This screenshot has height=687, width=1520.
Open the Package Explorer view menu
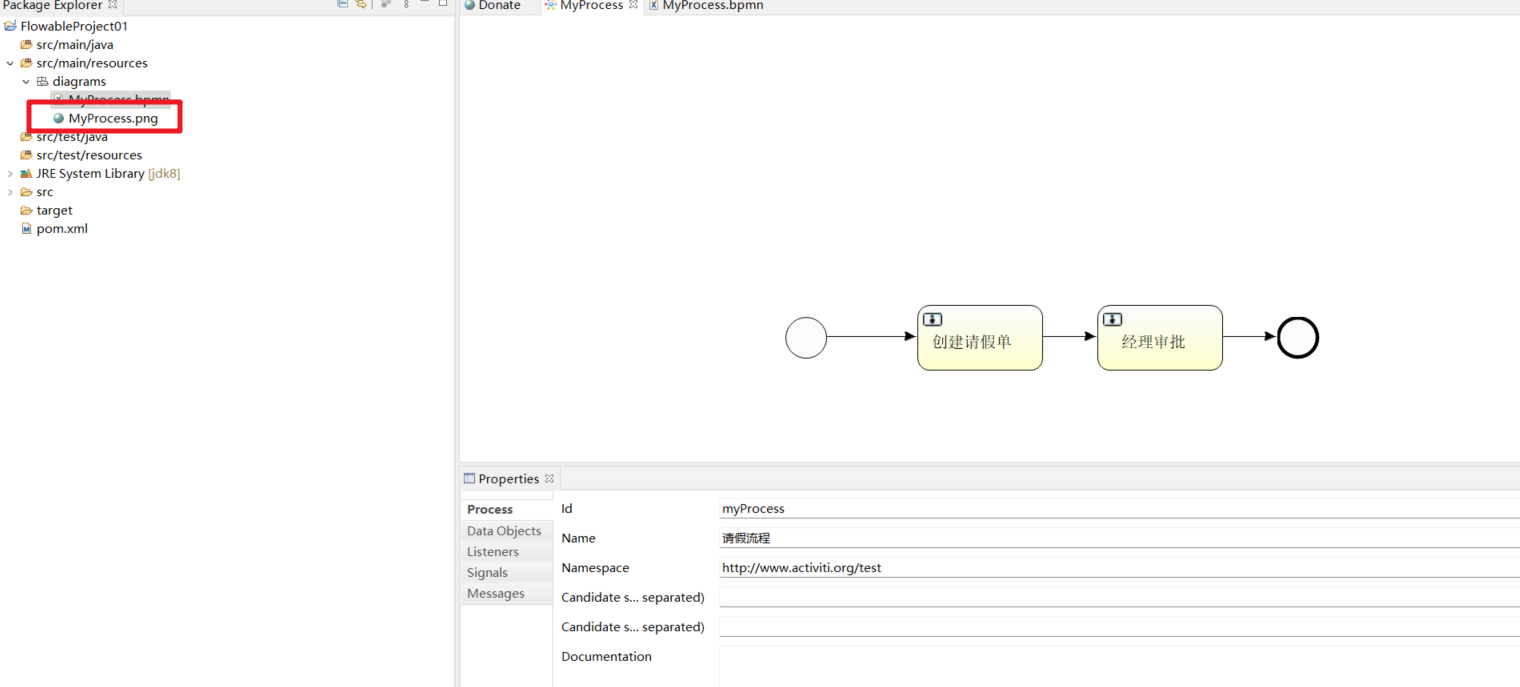click(x=405, y=4)
